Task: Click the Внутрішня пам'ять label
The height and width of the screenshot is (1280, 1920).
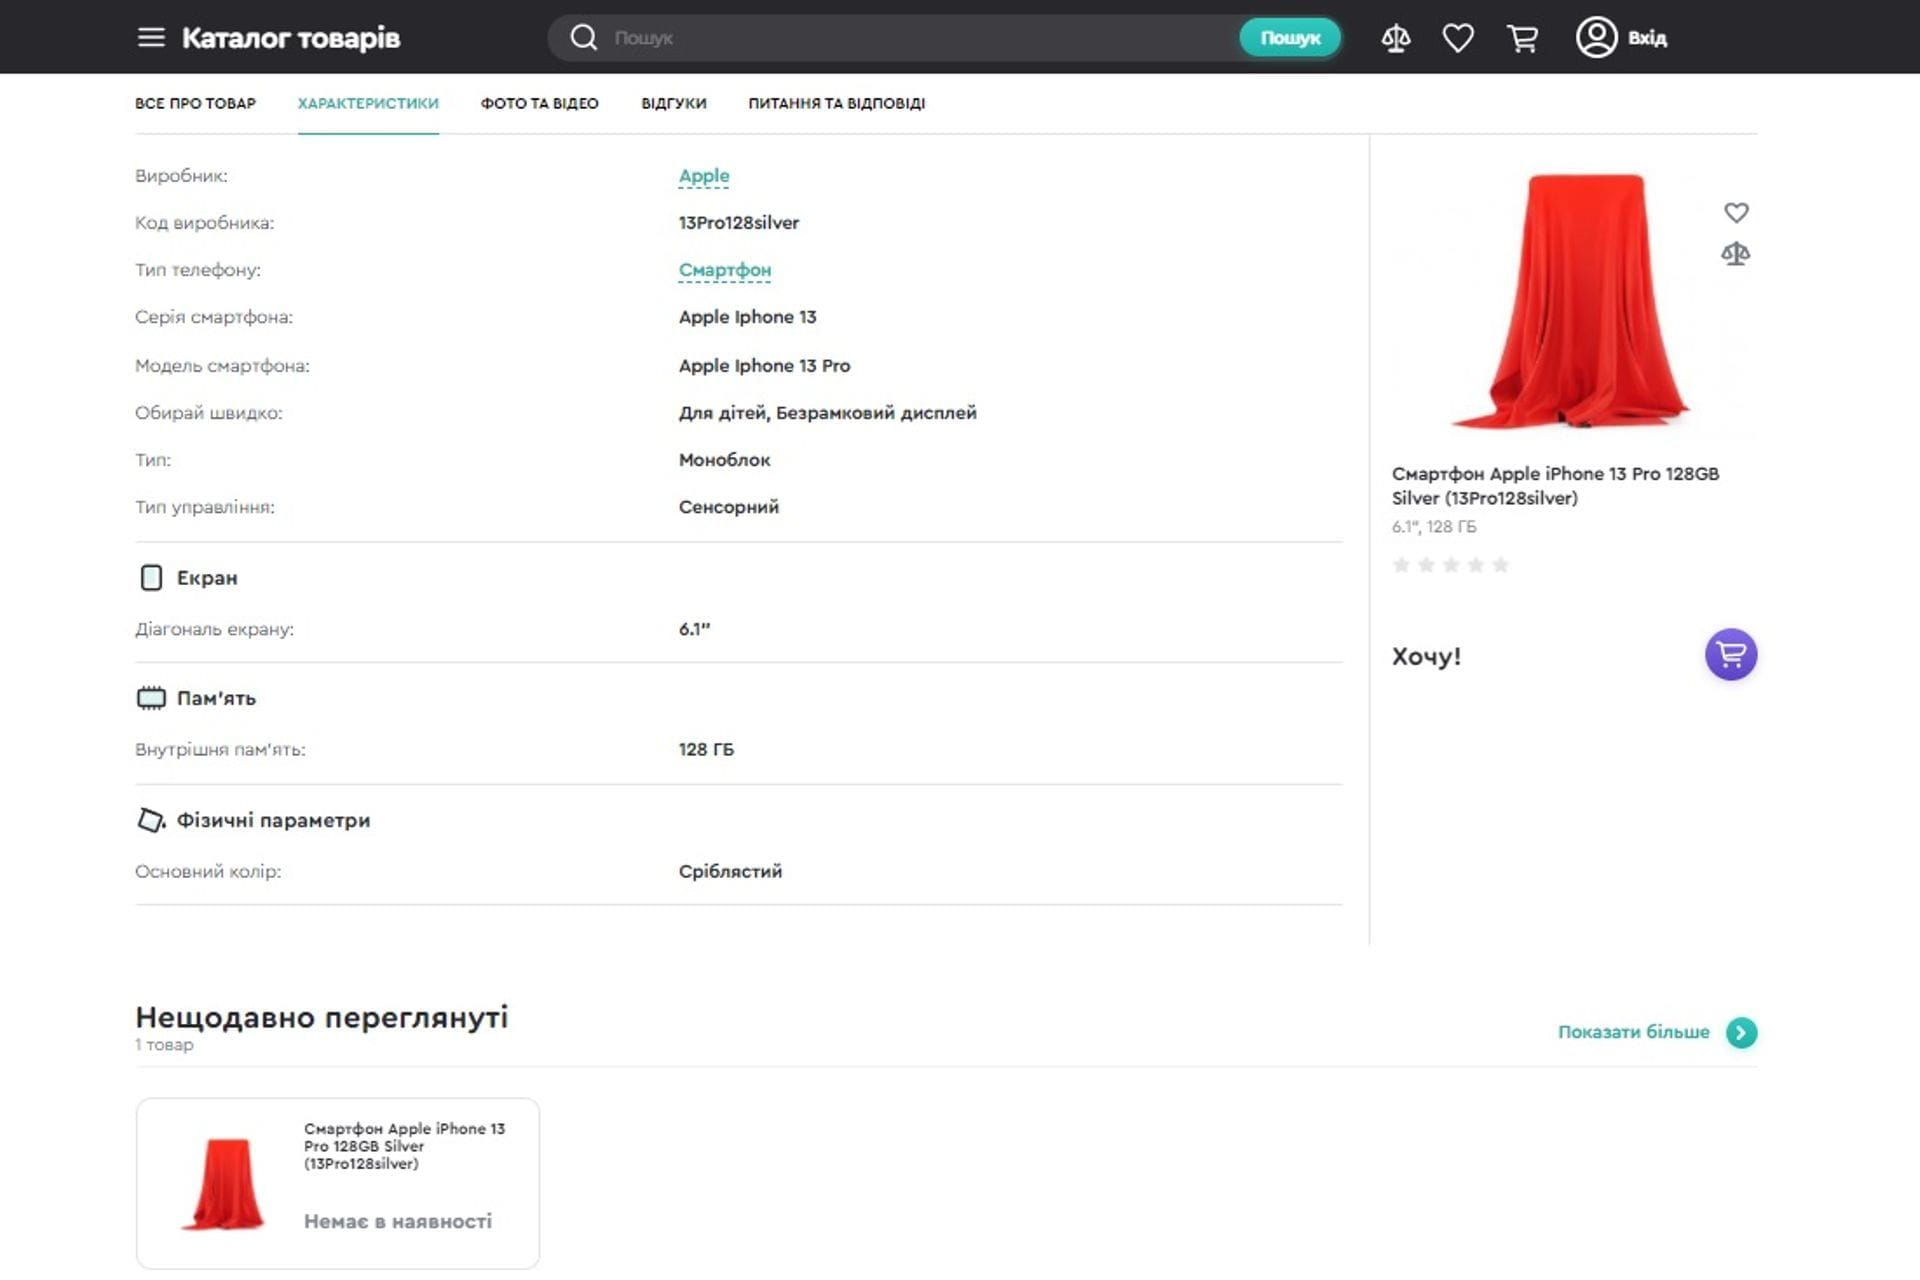Action: (x=220, y=749)
